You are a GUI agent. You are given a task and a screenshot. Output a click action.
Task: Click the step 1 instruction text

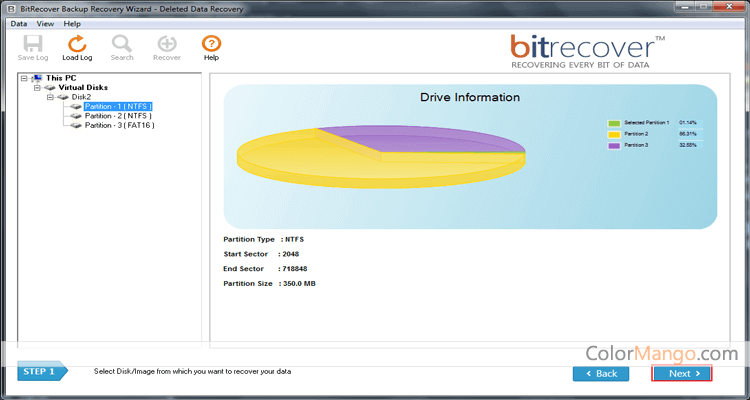192,371
